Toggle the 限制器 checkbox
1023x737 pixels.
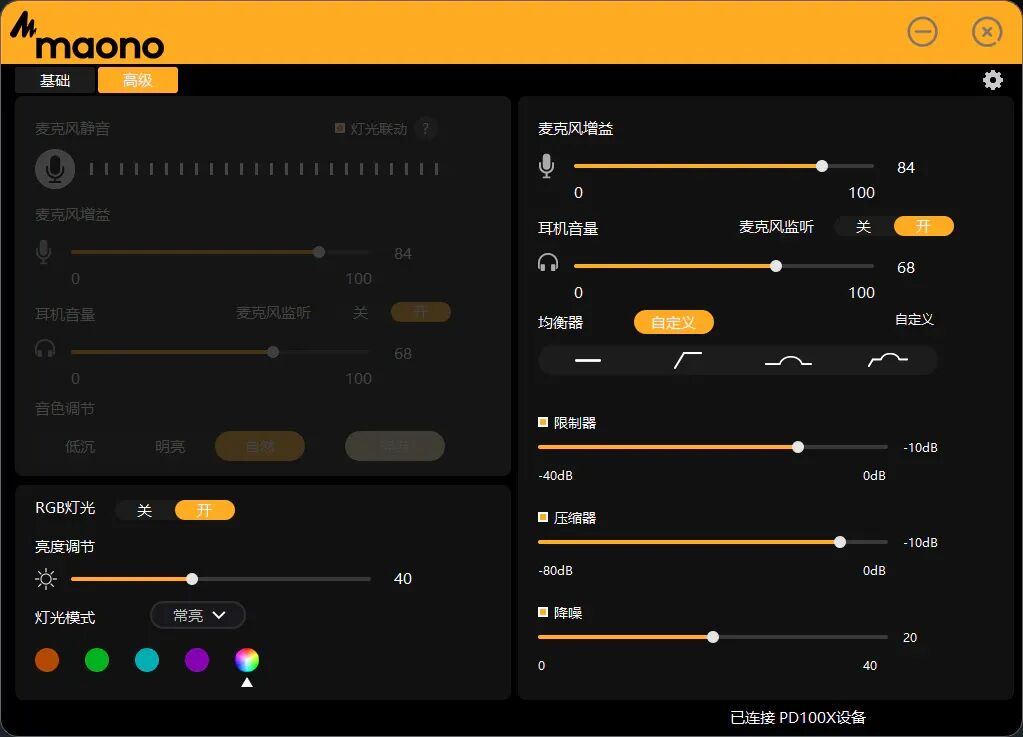543,422
